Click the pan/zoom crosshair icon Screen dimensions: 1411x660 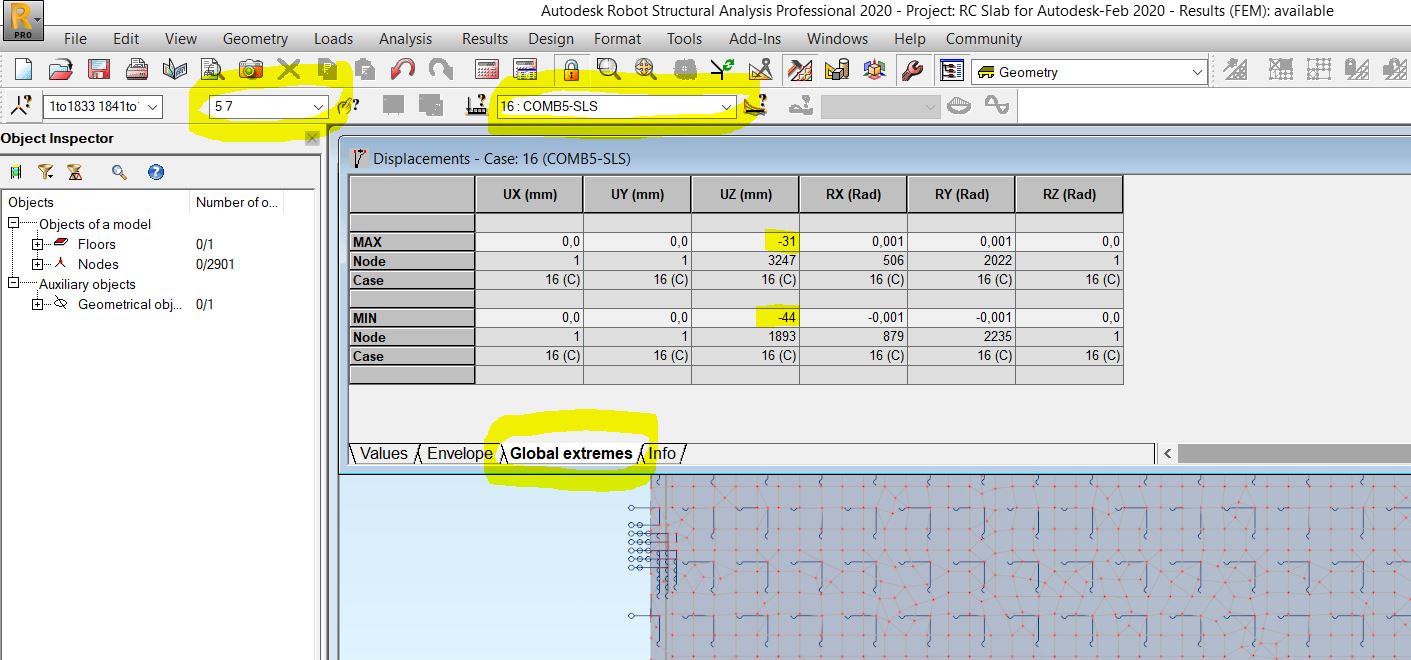[645, 70]
